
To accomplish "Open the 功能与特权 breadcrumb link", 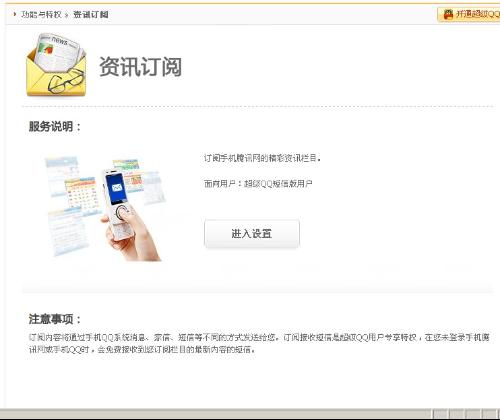I will point(41,15).
